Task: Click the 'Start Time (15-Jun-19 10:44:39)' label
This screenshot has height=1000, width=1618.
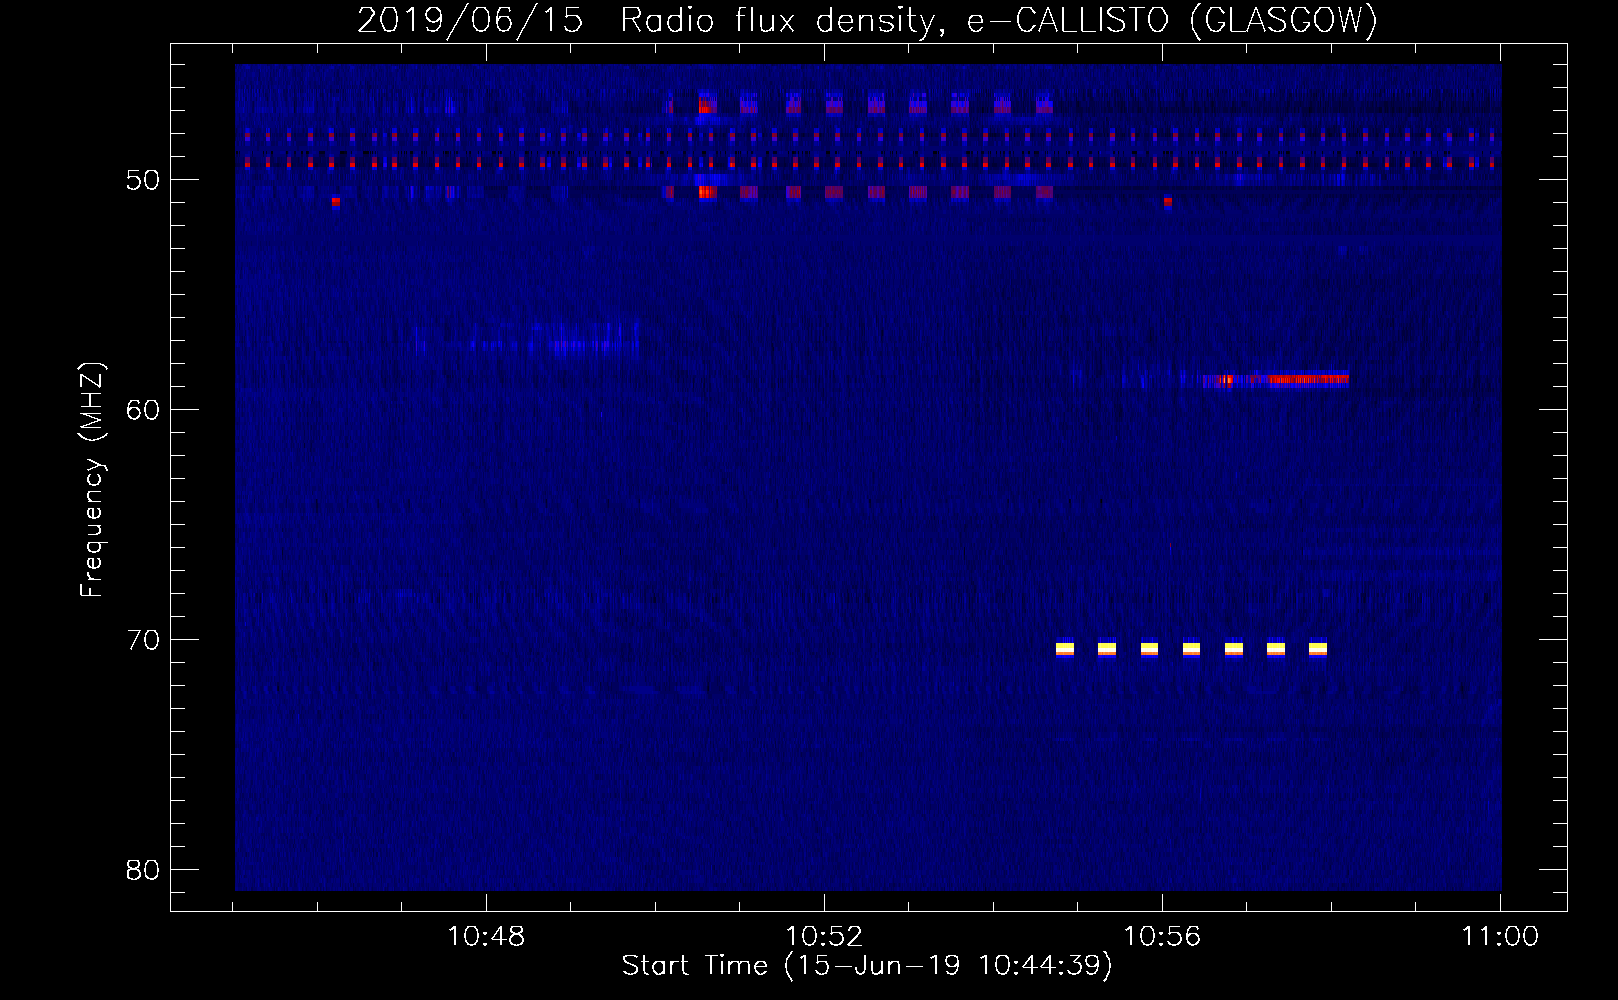Action: (867, 966)
